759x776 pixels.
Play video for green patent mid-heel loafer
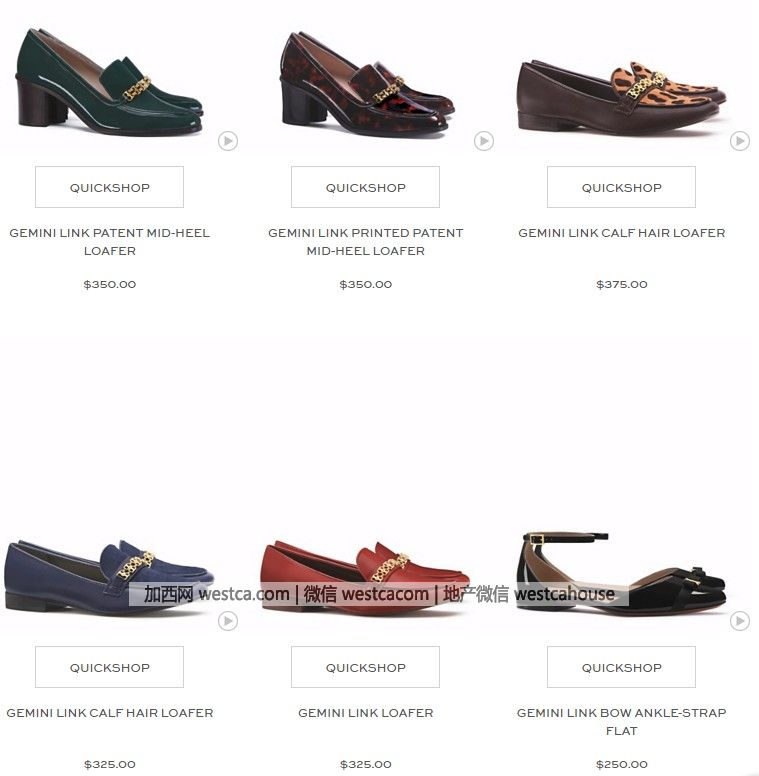(x=228, y=141)
